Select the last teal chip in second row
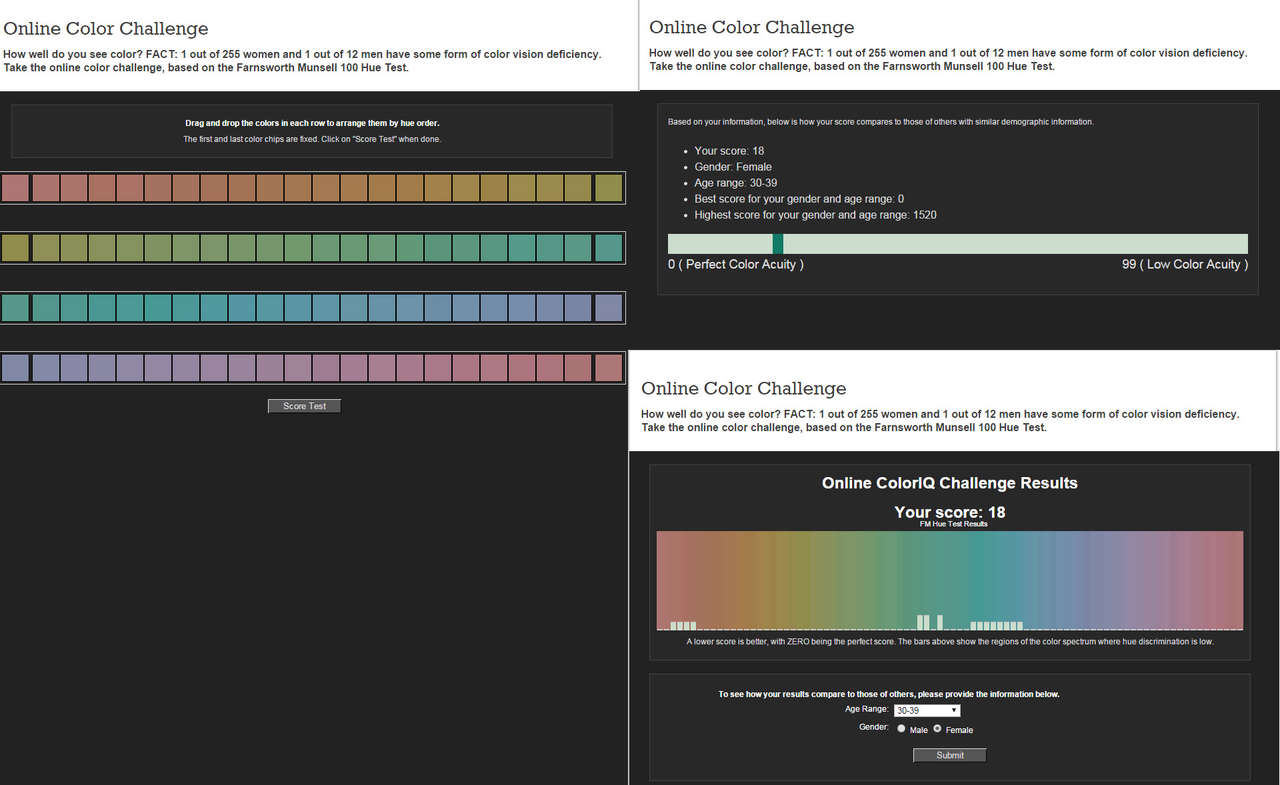This screenshot has width=1280, height=785. (x=608, y=248)
